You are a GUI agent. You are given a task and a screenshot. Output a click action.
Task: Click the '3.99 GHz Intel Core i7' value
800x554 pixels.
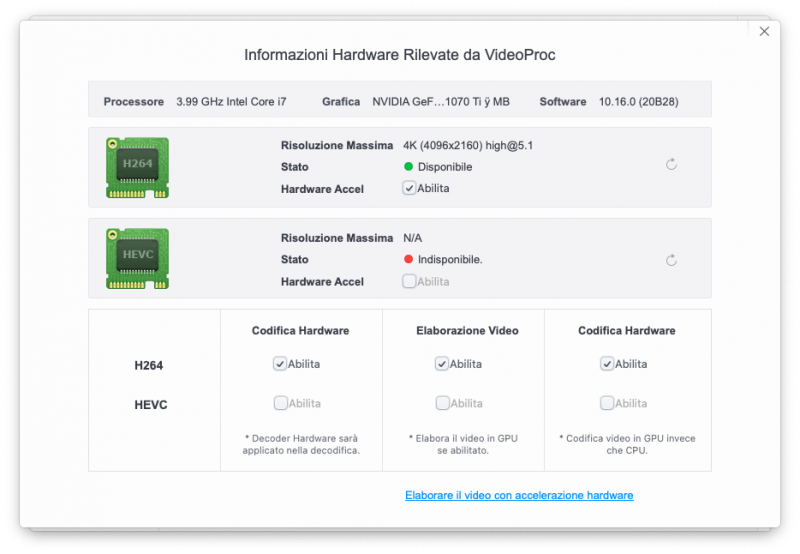point(231,102)
